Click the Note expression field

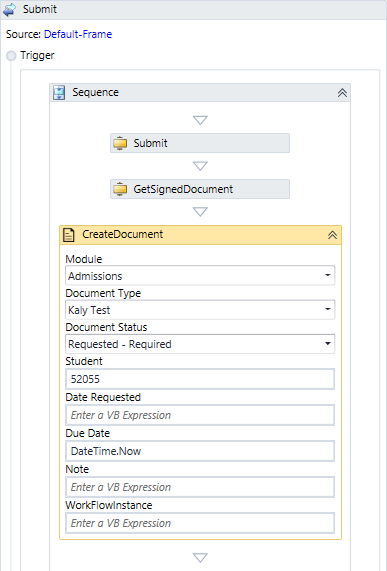tap(200, 487)
